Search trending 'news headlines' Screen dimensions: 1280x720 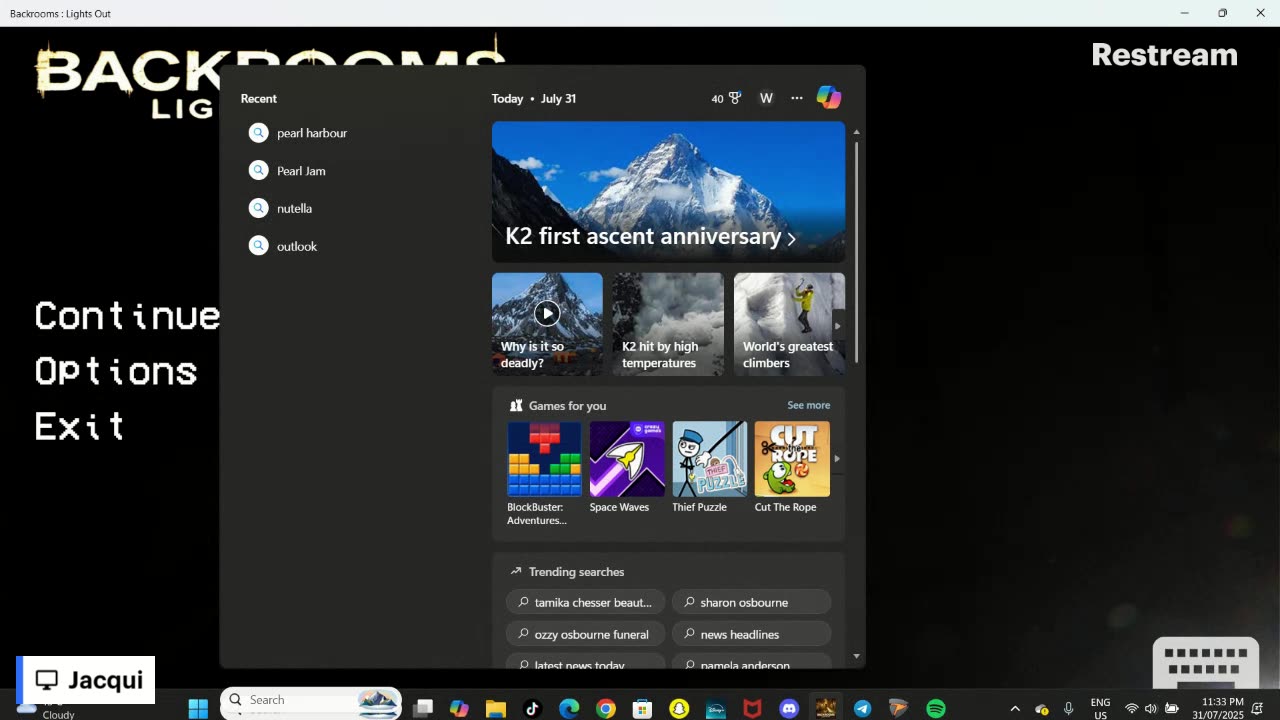pos(751,634)
